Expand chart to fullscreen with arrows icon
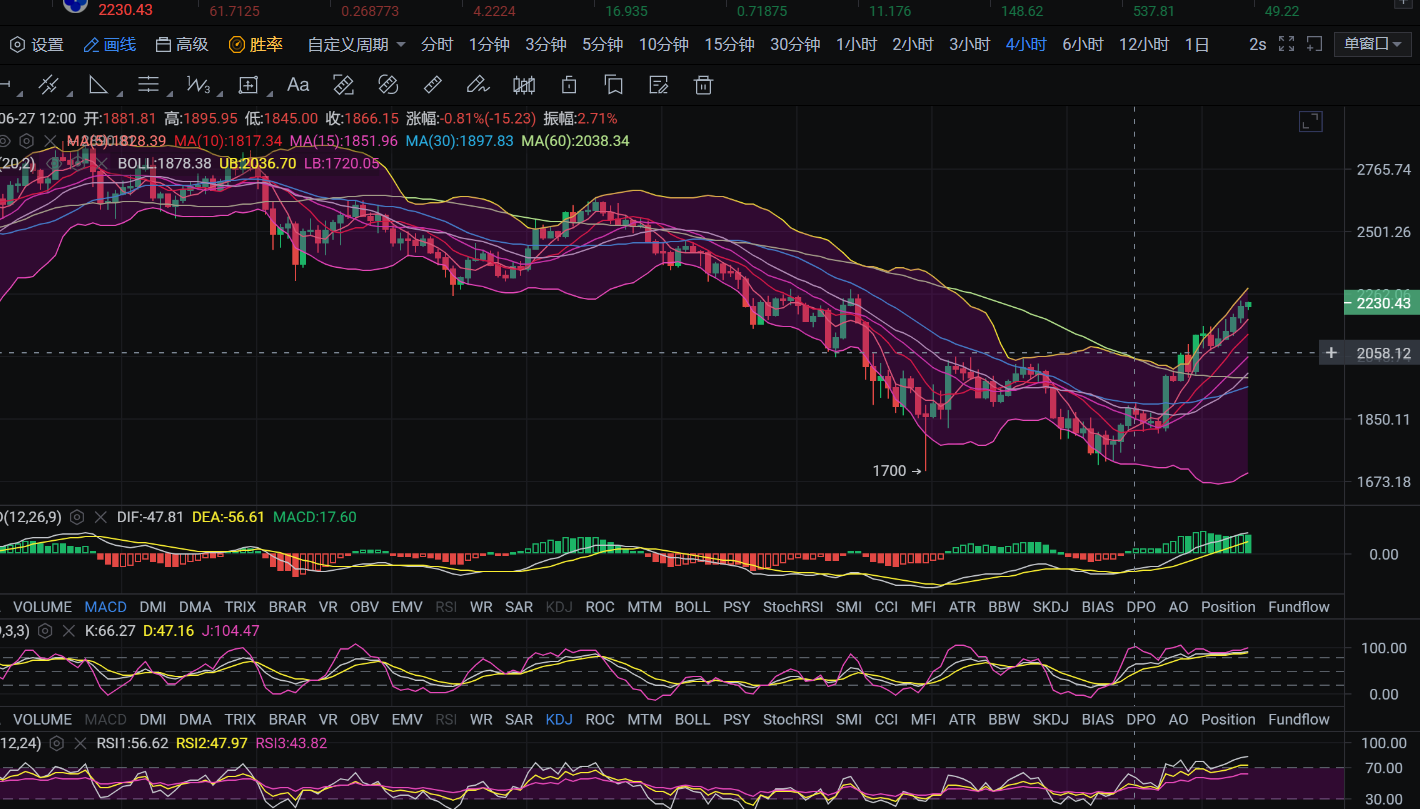This screenshot has height=809, width=1420. click(x=1287, y=44)
